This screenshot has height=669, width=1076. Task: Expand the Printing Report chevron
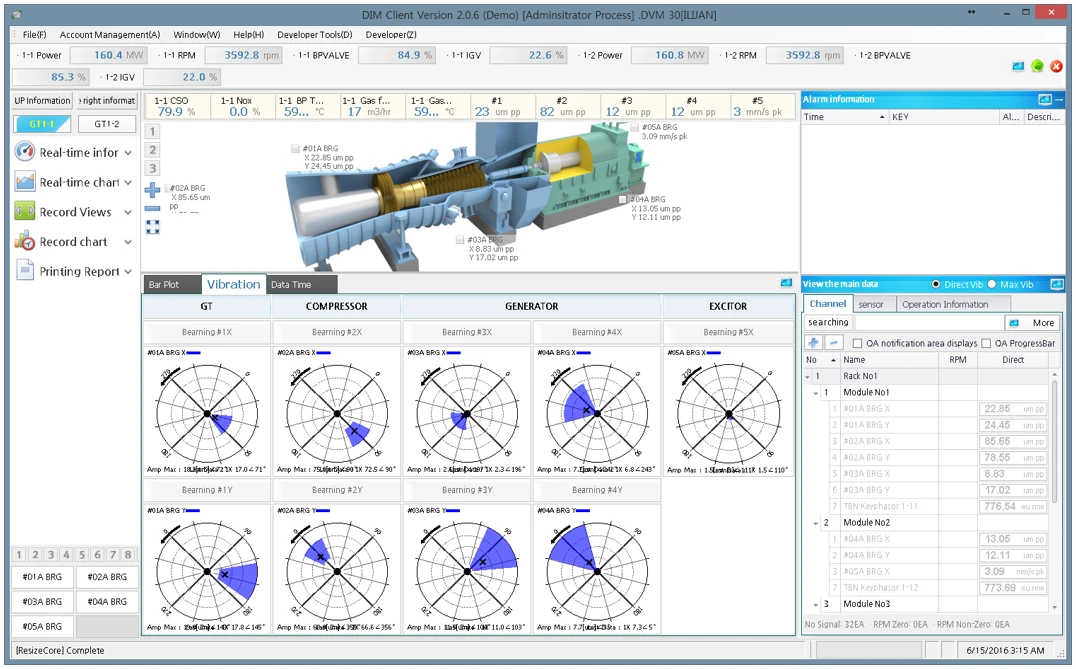(128, 272)
